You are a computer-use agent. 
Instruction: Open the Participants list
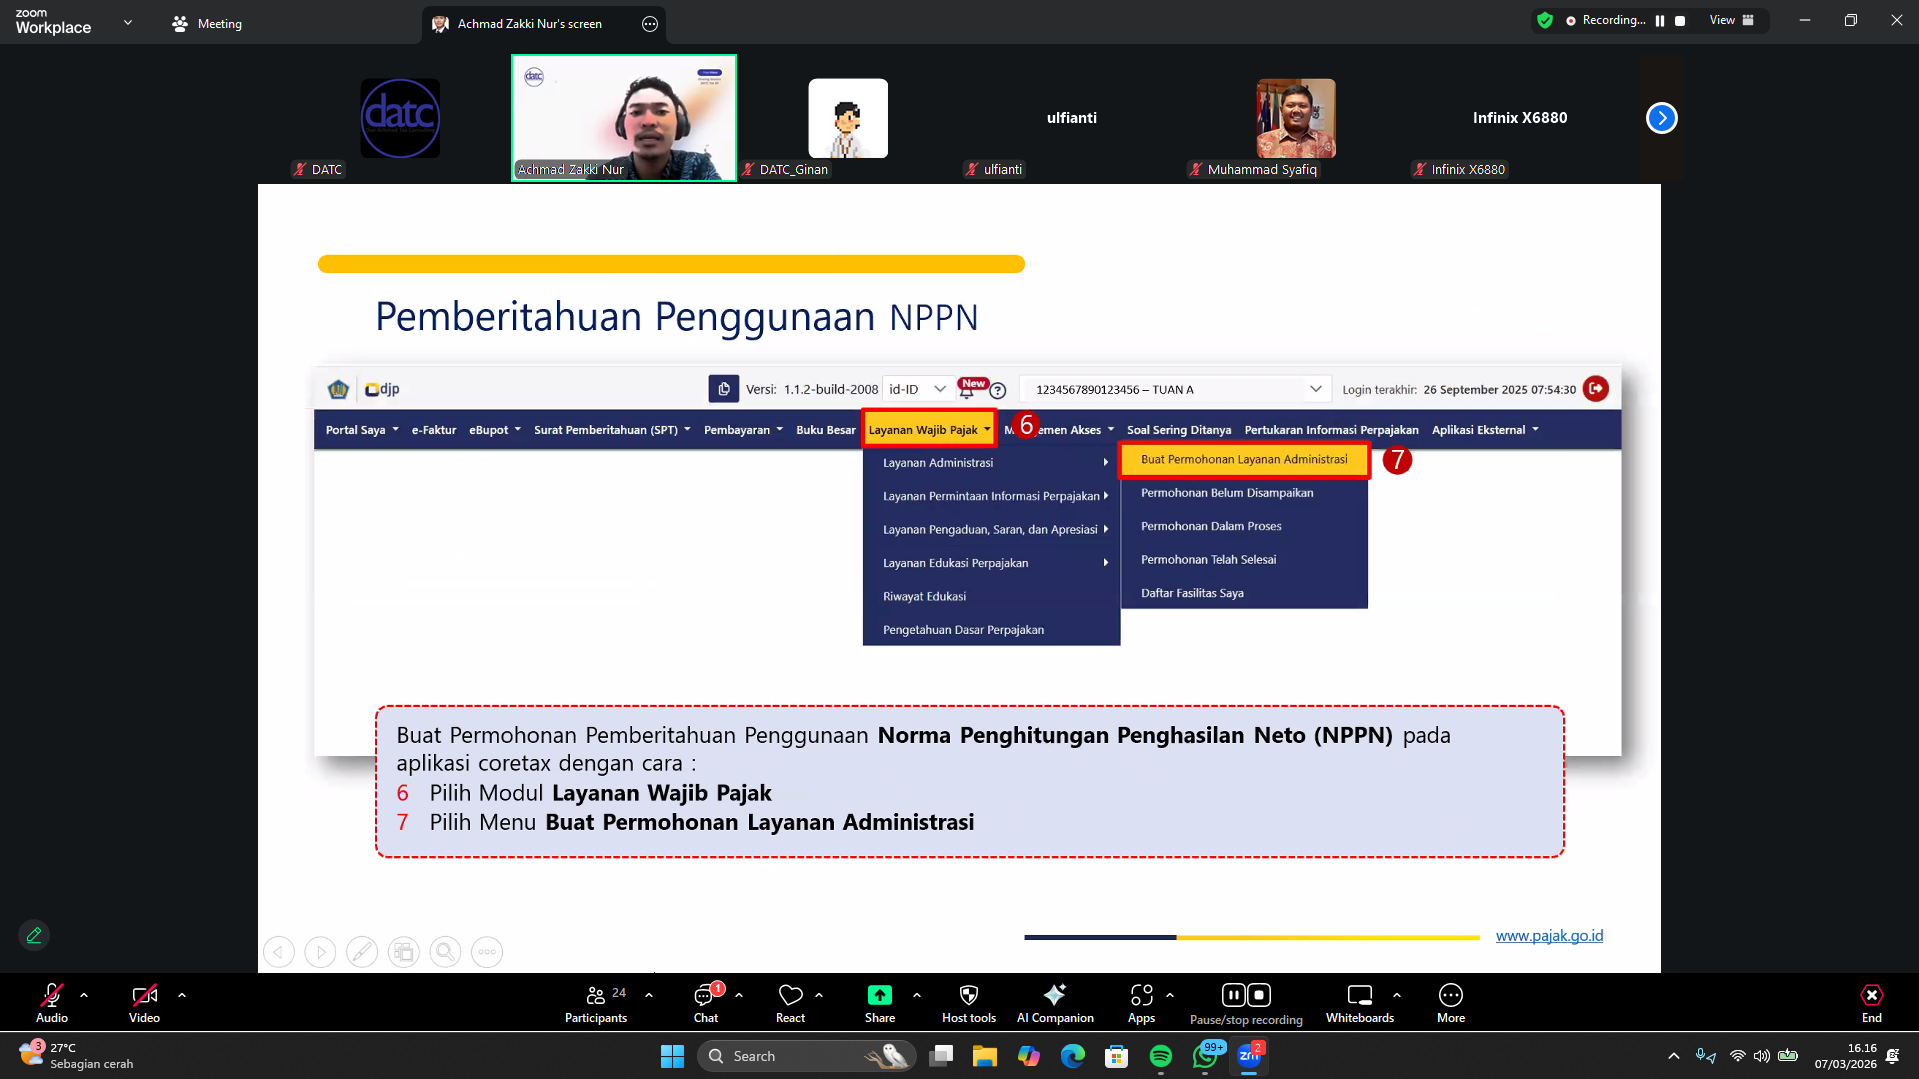(x=596, y=1002)
